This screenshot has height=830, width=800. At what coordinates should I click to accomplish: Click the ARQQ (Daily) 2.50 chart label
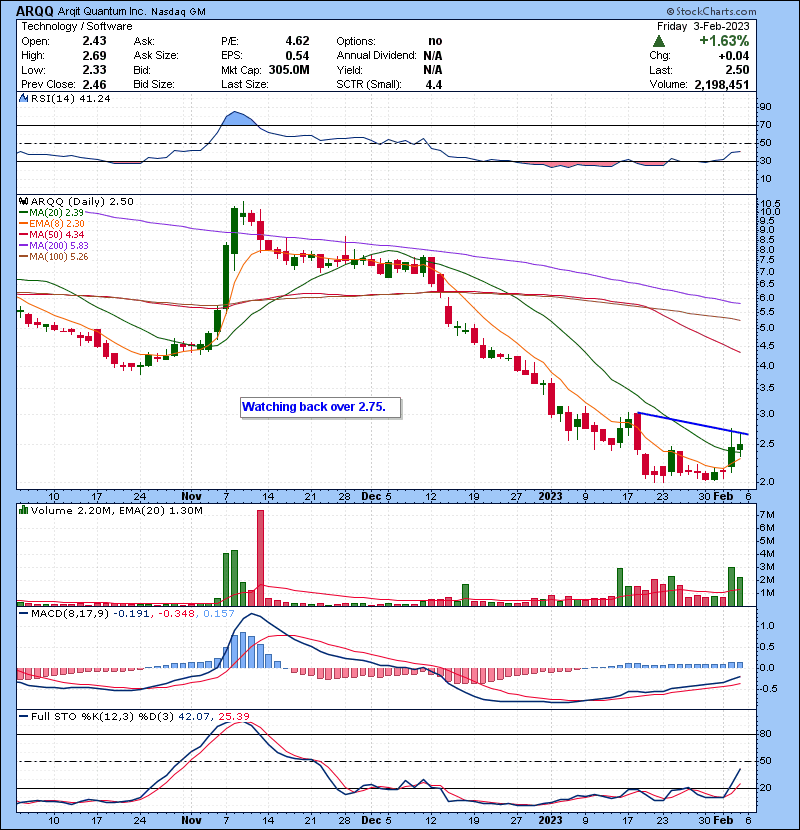click(82, 201)
